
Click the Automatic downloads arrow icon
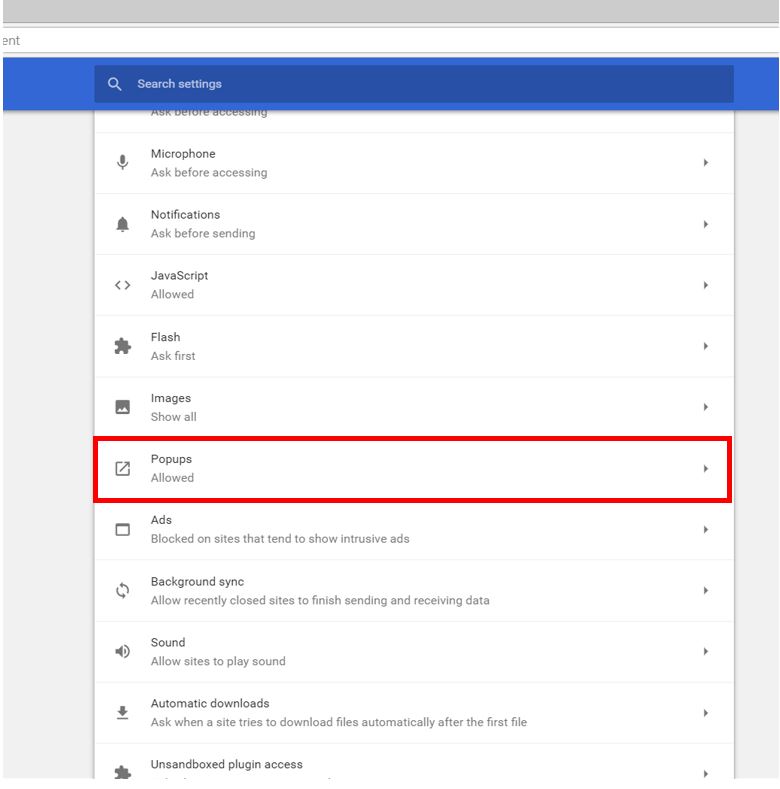[x=122, y=712]
